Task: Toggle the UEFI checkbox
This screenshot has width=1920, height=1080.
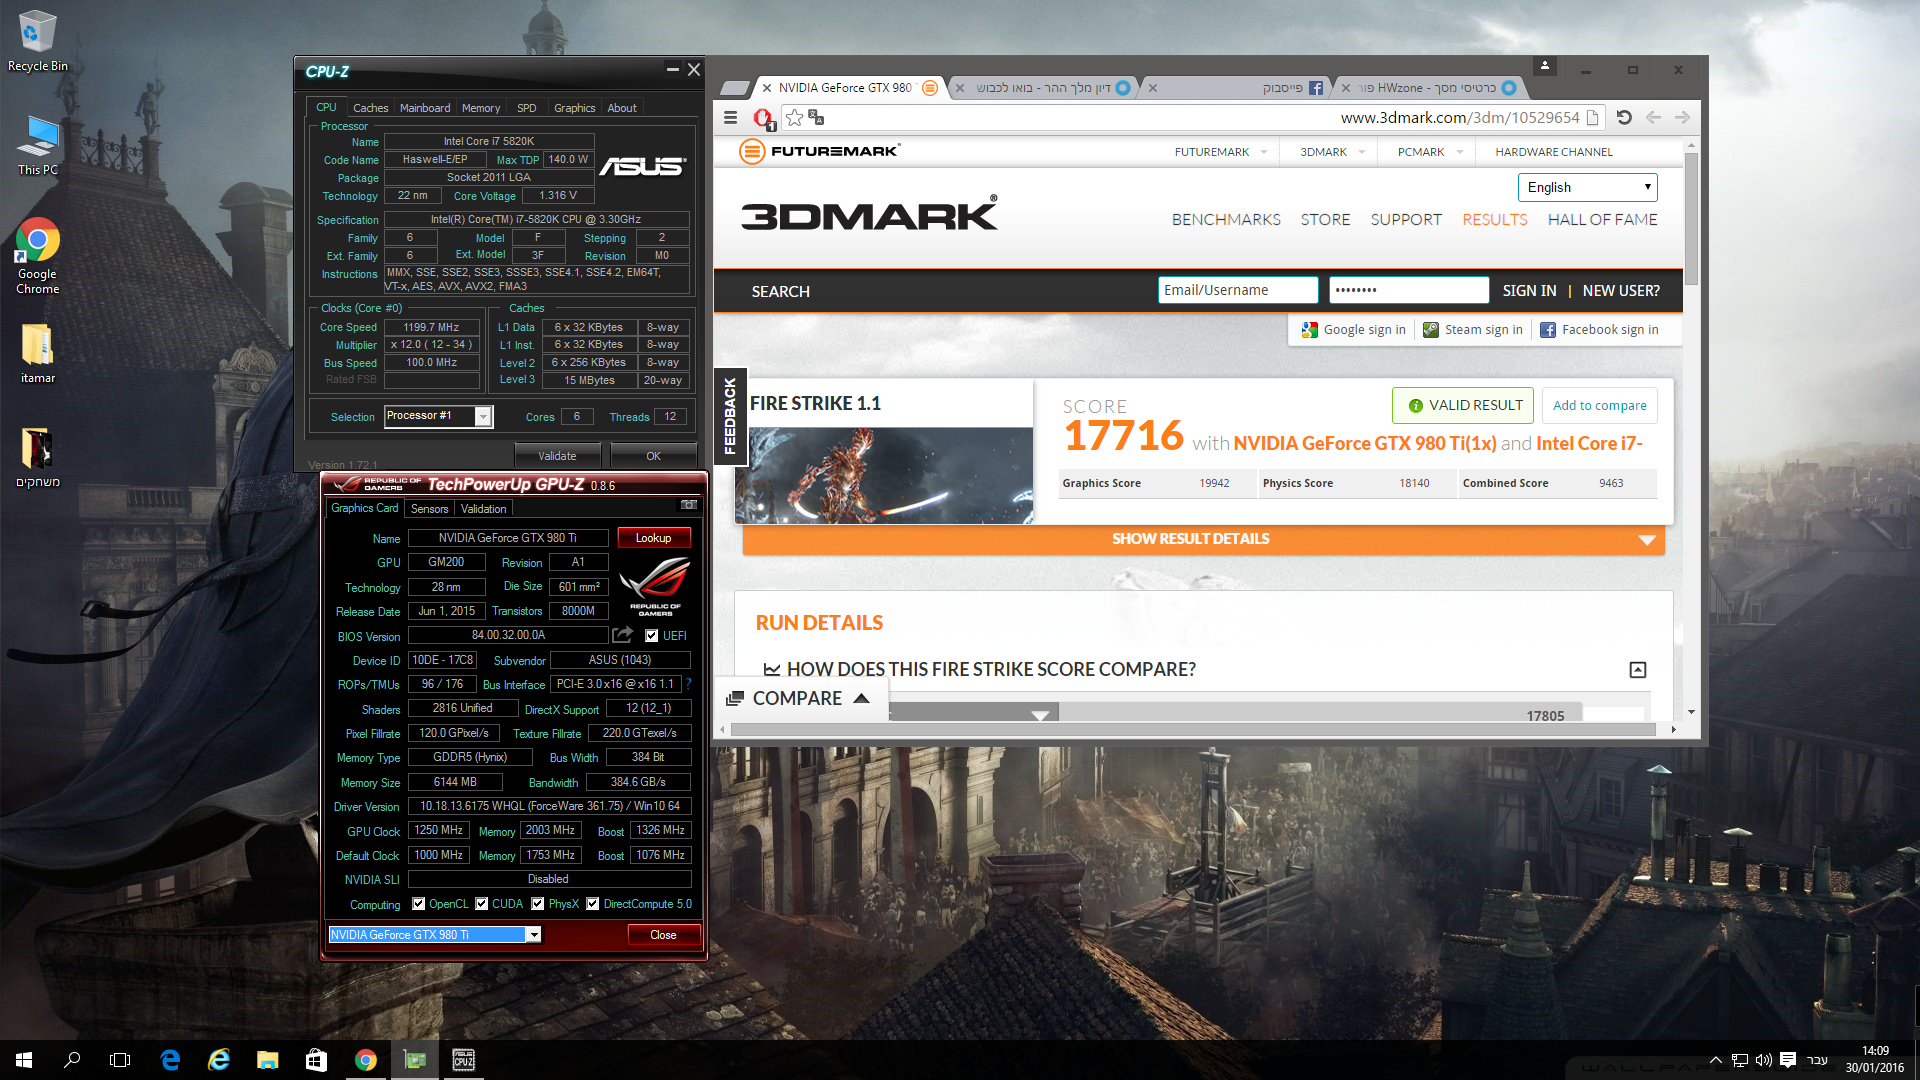Action: (x=651, y=635)
